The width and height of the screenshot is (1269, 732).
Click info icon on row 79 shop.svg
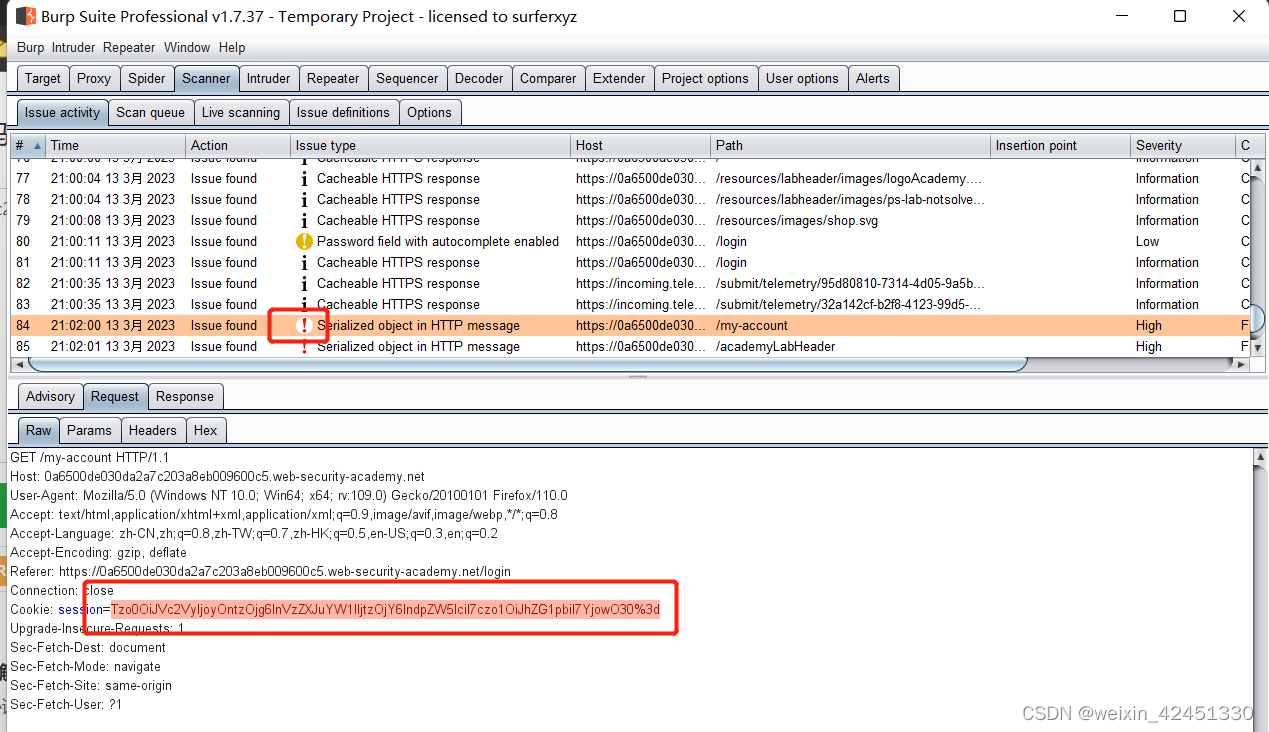[x=305, y=221]
